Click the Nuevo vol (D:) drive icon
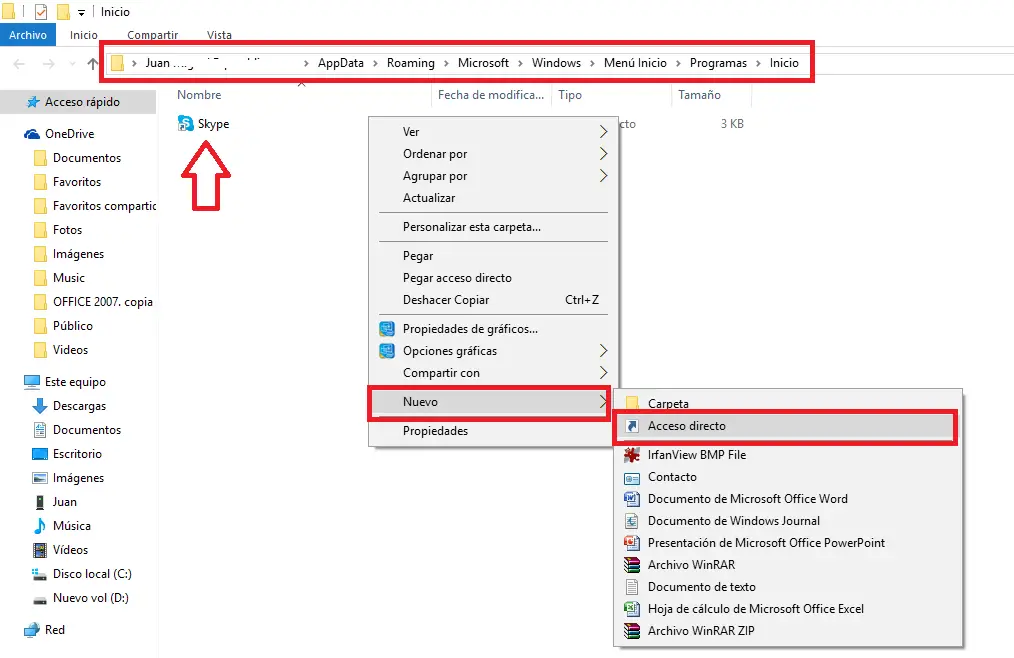The image size is (1014, 658). (x=39, y=598)
